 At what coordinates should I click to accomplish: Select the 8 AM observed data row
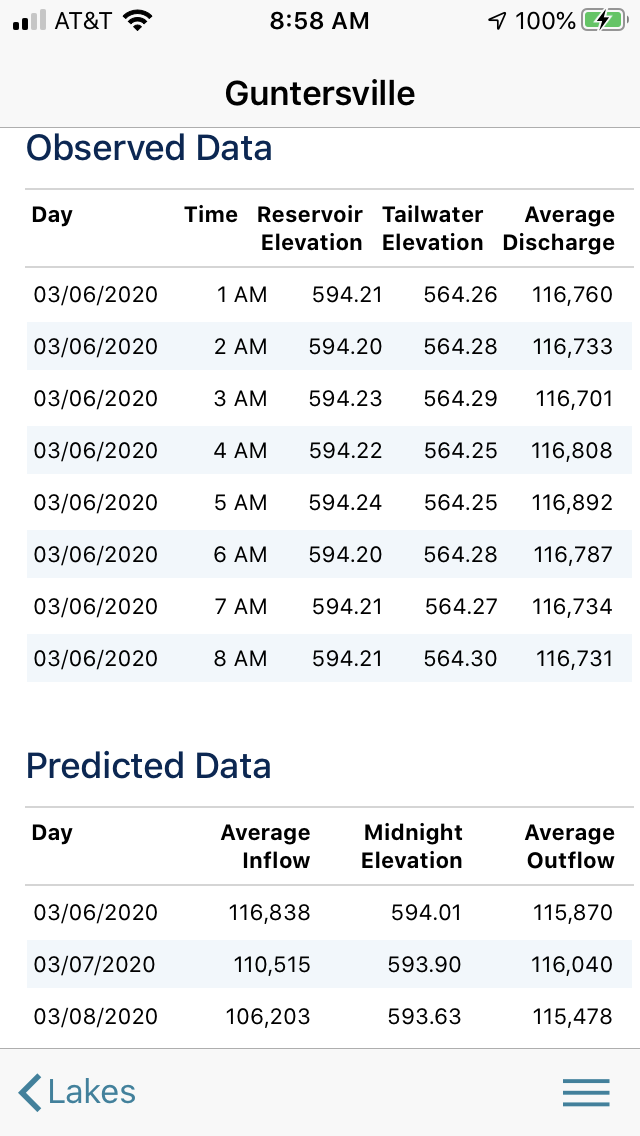329,659
